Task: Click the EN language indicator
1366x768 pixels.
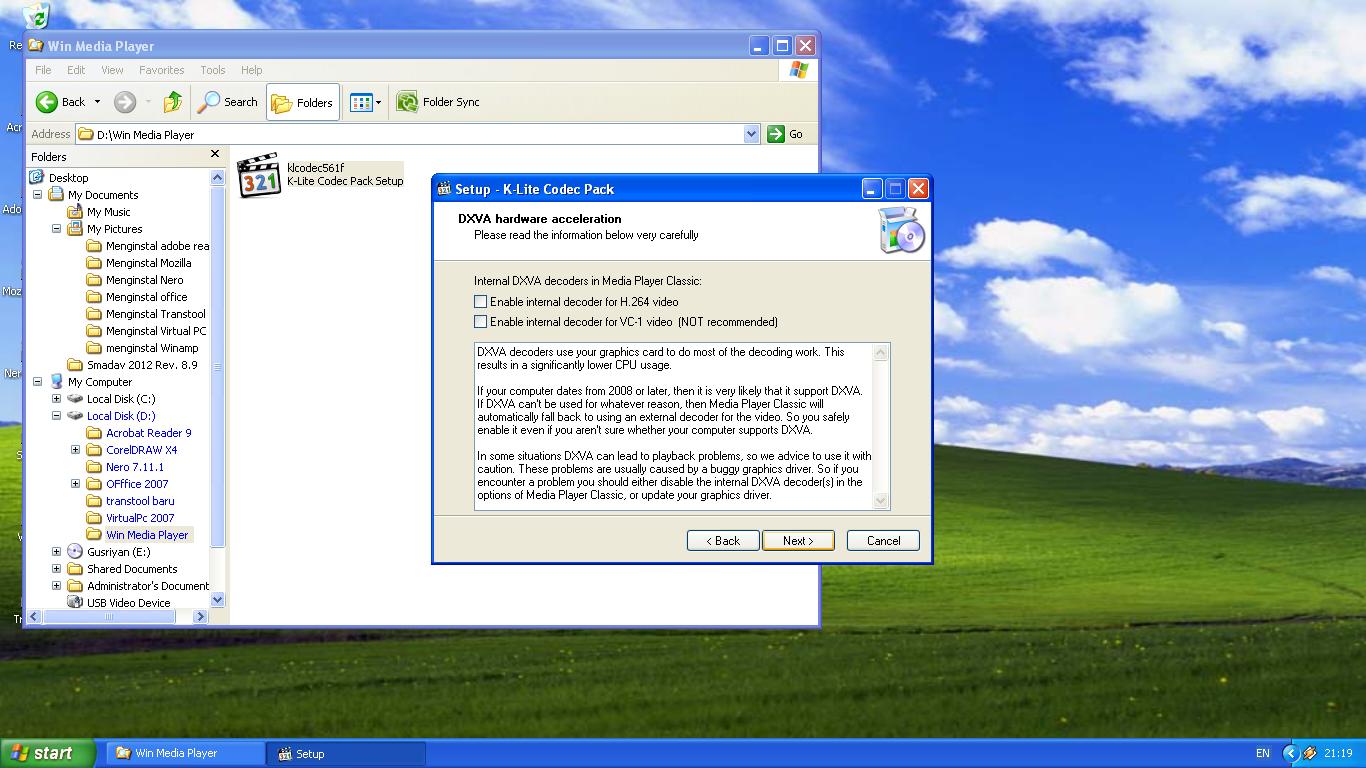Action: (x=1262, y=754)
